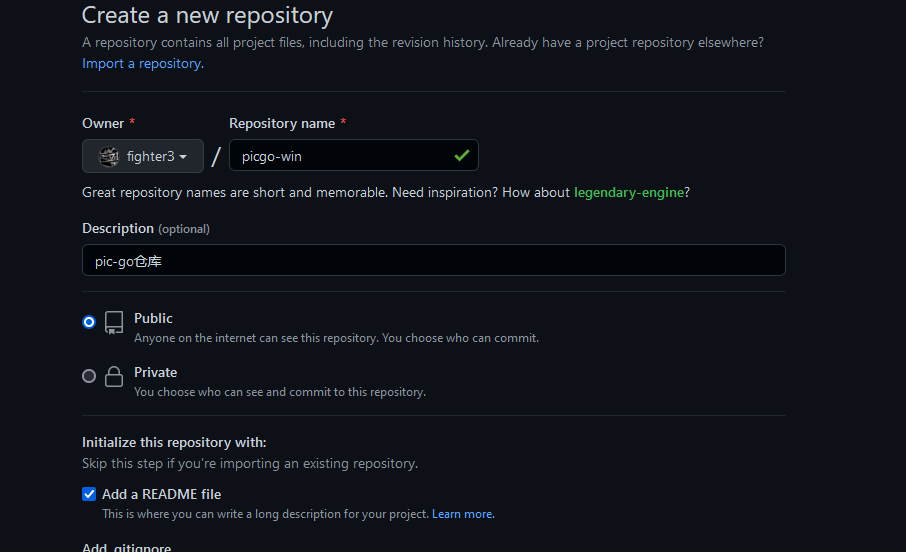
Task: Expand the Owner dropdown caret arrow
Action: pos(184,157)
